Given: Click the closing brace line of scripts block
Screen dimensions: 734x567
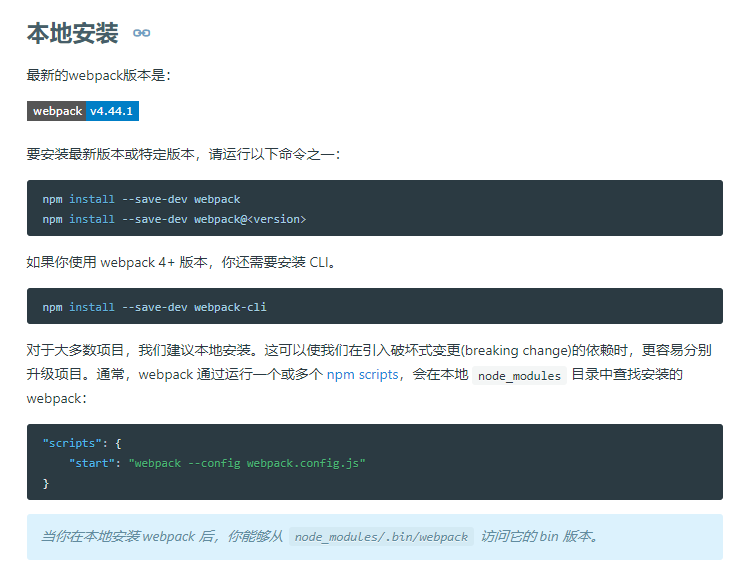Looking at the screenshot, I should tap(45, 483).
